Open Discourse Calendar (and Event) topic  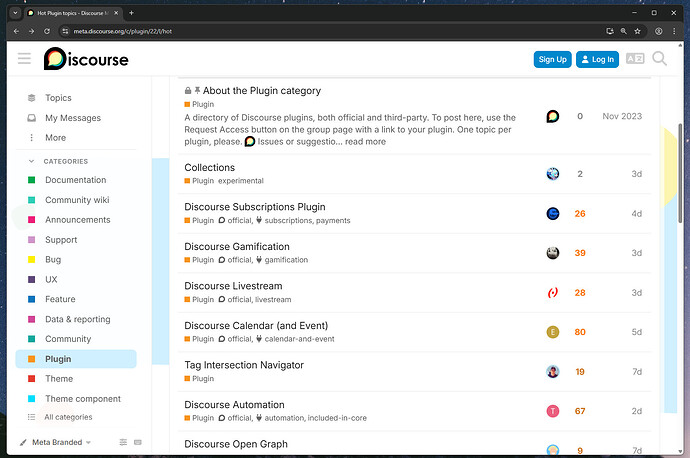pos(256,326)
